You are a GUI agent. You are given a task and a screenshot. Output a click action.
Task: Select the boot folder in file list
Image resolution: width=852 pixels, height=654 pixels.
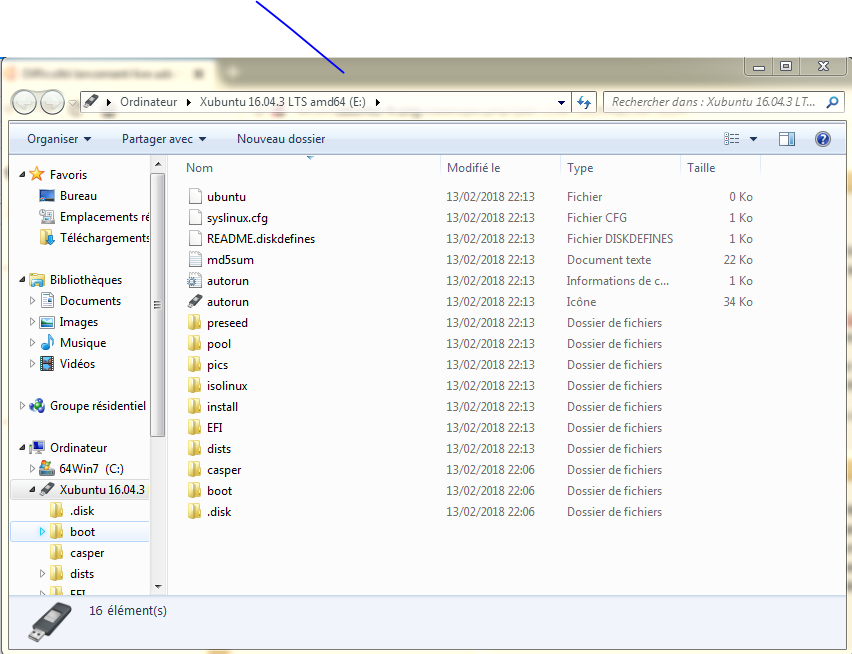point(220,491)
